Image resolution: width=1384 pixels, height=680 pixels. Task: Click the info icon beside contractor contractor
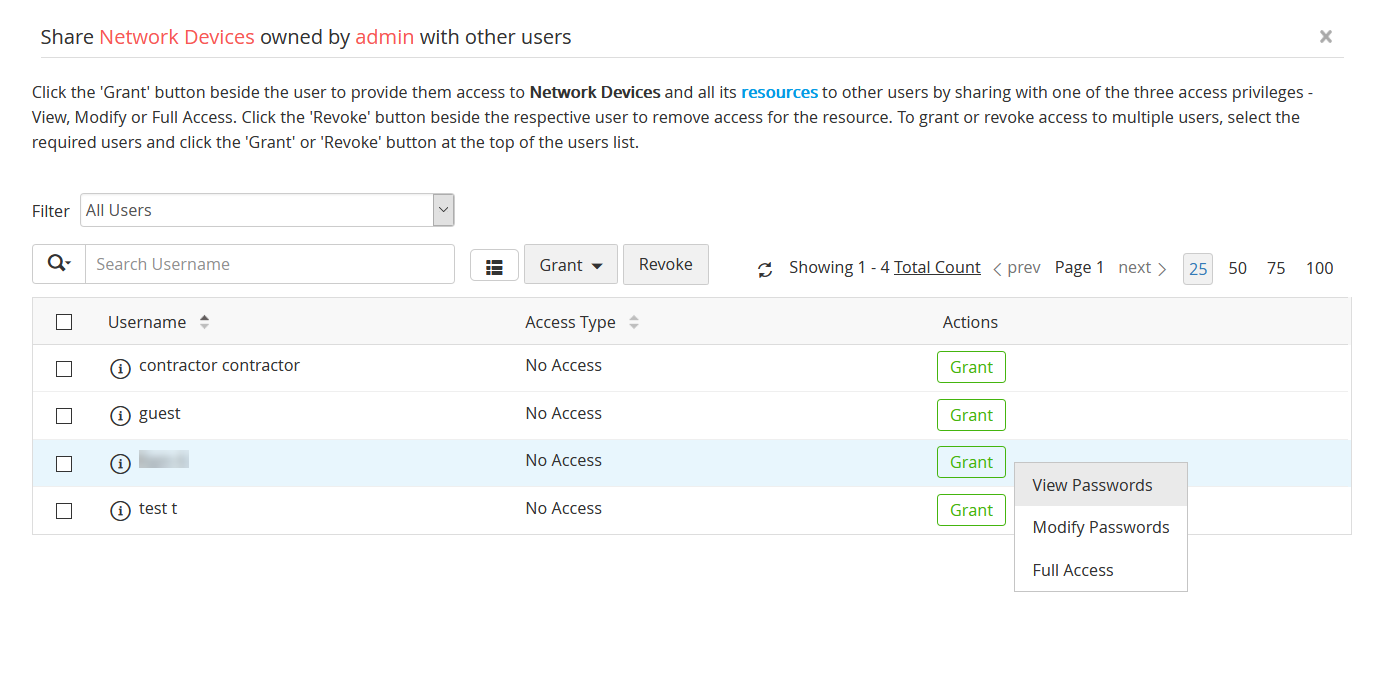(120, 368)
